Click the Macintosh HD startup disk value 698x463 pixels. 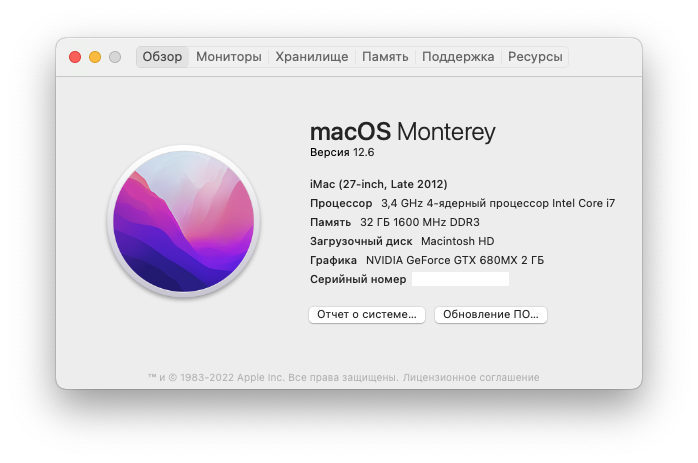(x=458, y=241)
